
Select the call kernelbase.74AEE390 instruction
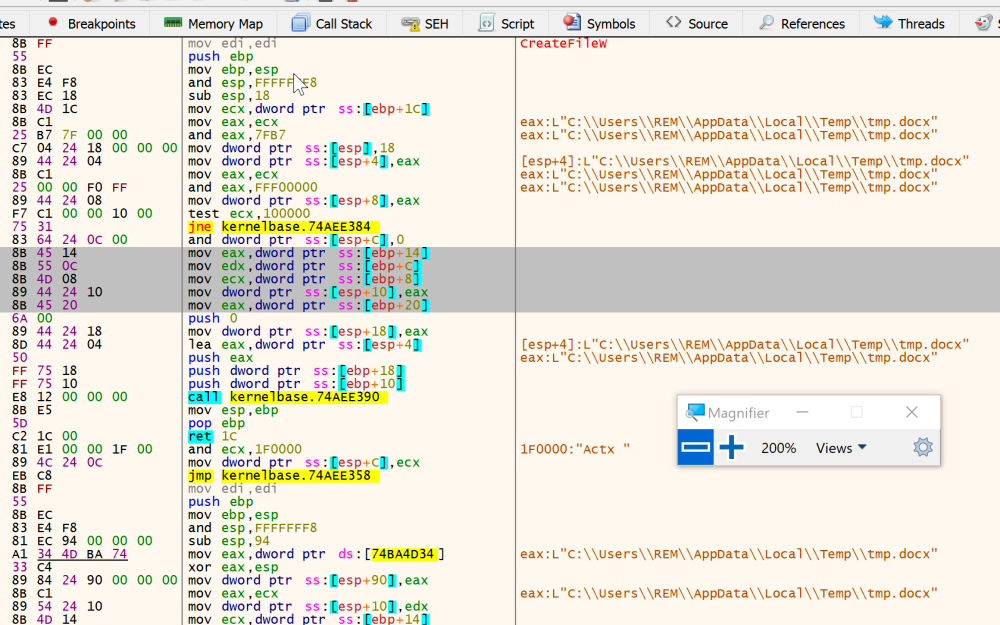click(x=283, y=396)
